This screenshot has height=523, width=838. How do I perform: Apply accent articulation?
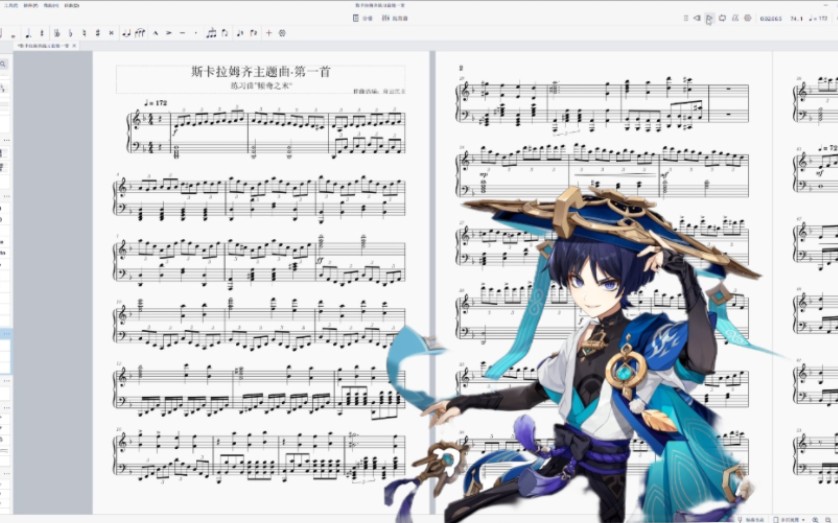(169, 33)
